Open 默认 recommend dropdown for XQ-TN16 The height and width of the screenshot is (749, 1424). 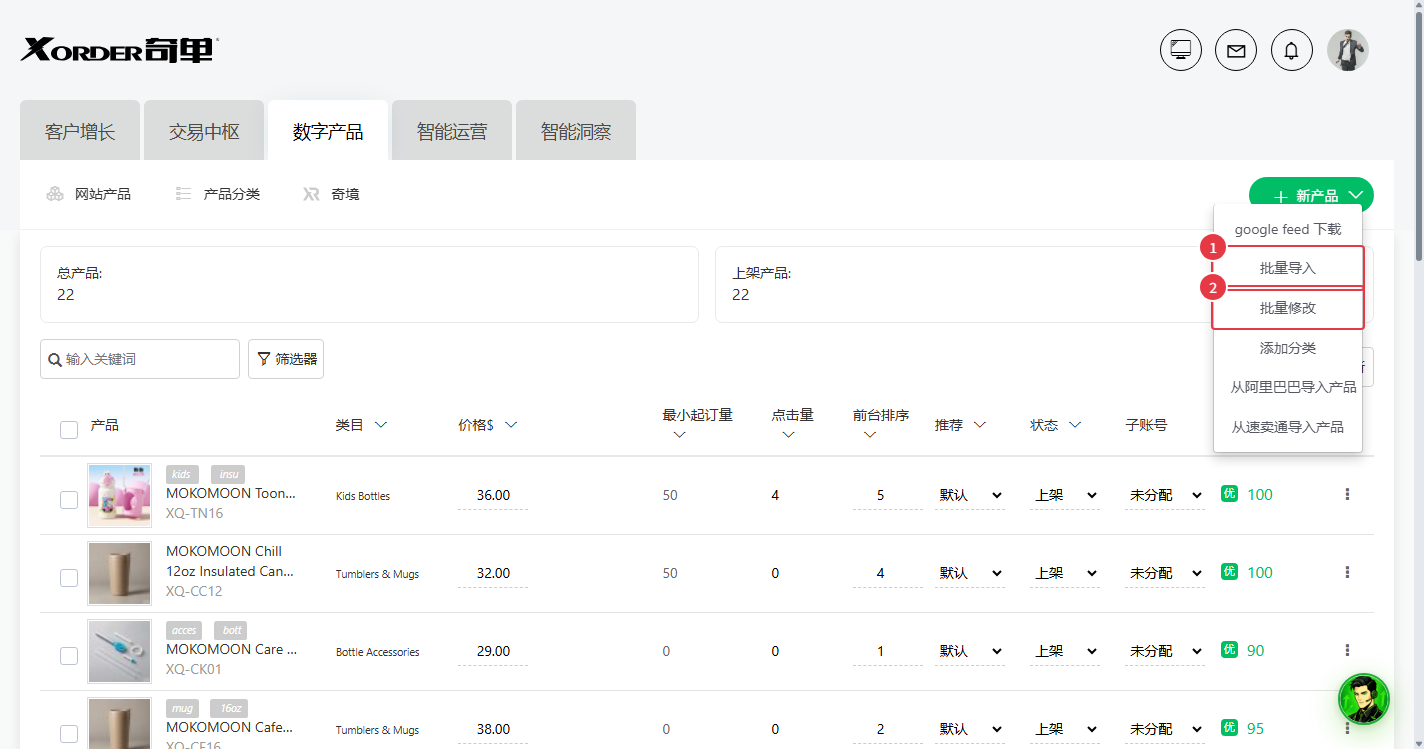pyautogui.click(x=970, y=495)
